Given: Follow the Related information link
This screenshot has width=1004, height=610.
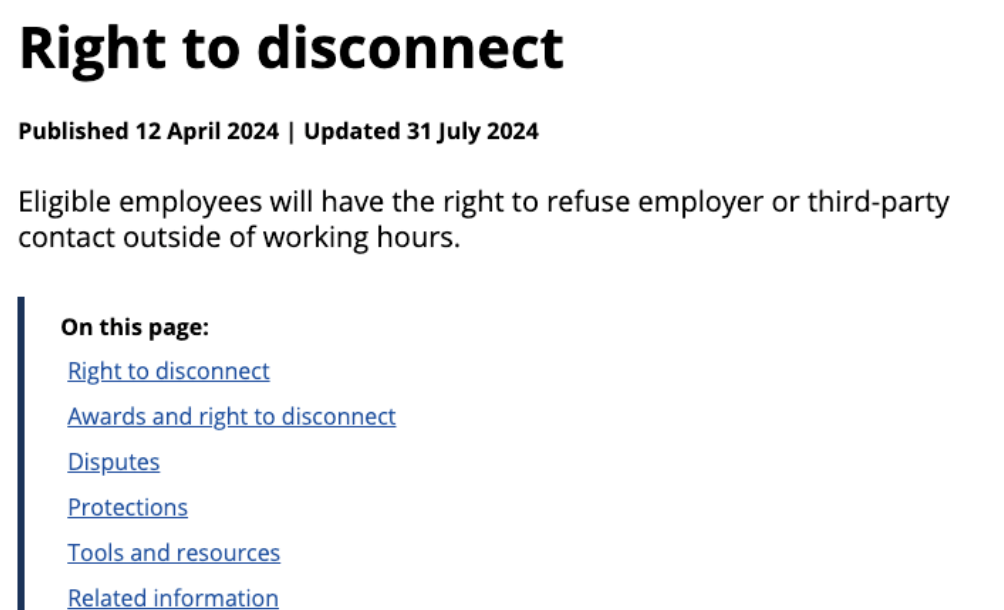Looking at the screenshot, I should [x=173, y=598].
